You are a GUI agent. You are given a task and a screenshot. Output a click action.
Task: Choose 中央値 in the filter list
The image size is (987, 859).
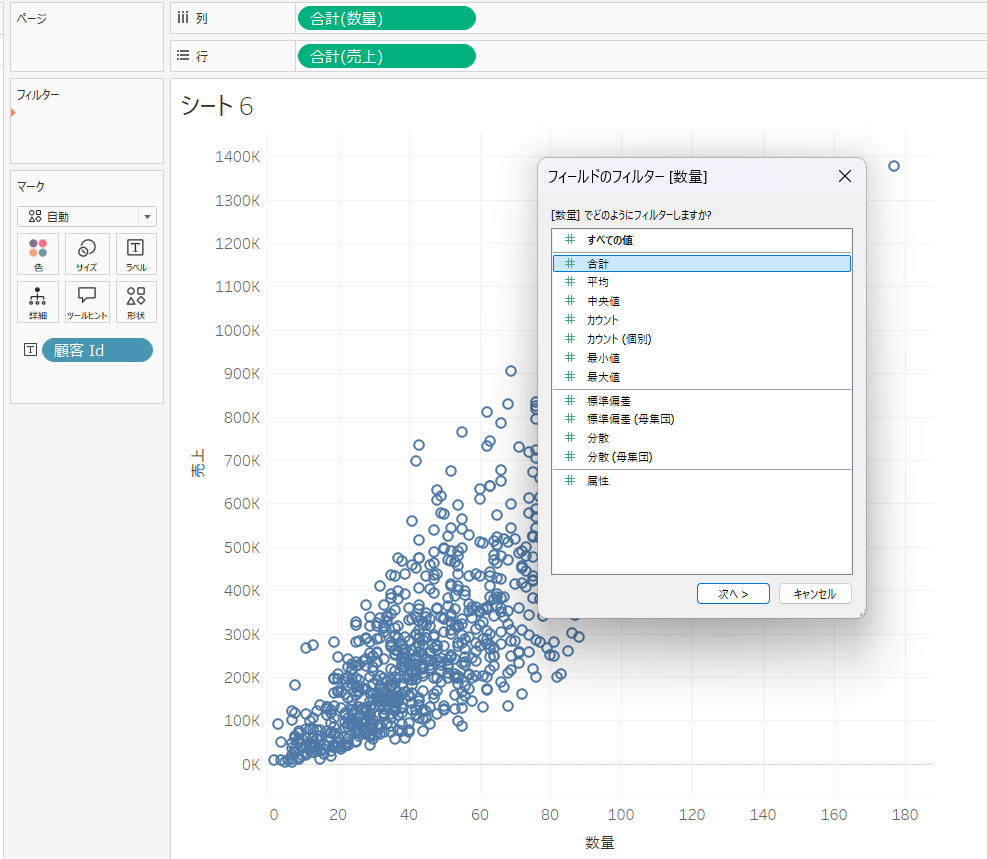[702, 301]
